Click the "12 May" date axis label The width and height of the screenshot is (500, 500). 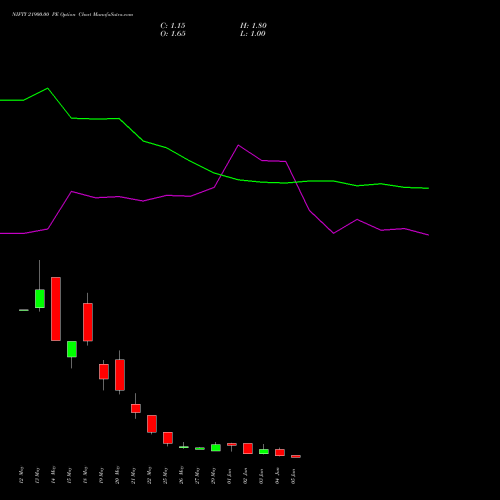(x=22, y=475)
